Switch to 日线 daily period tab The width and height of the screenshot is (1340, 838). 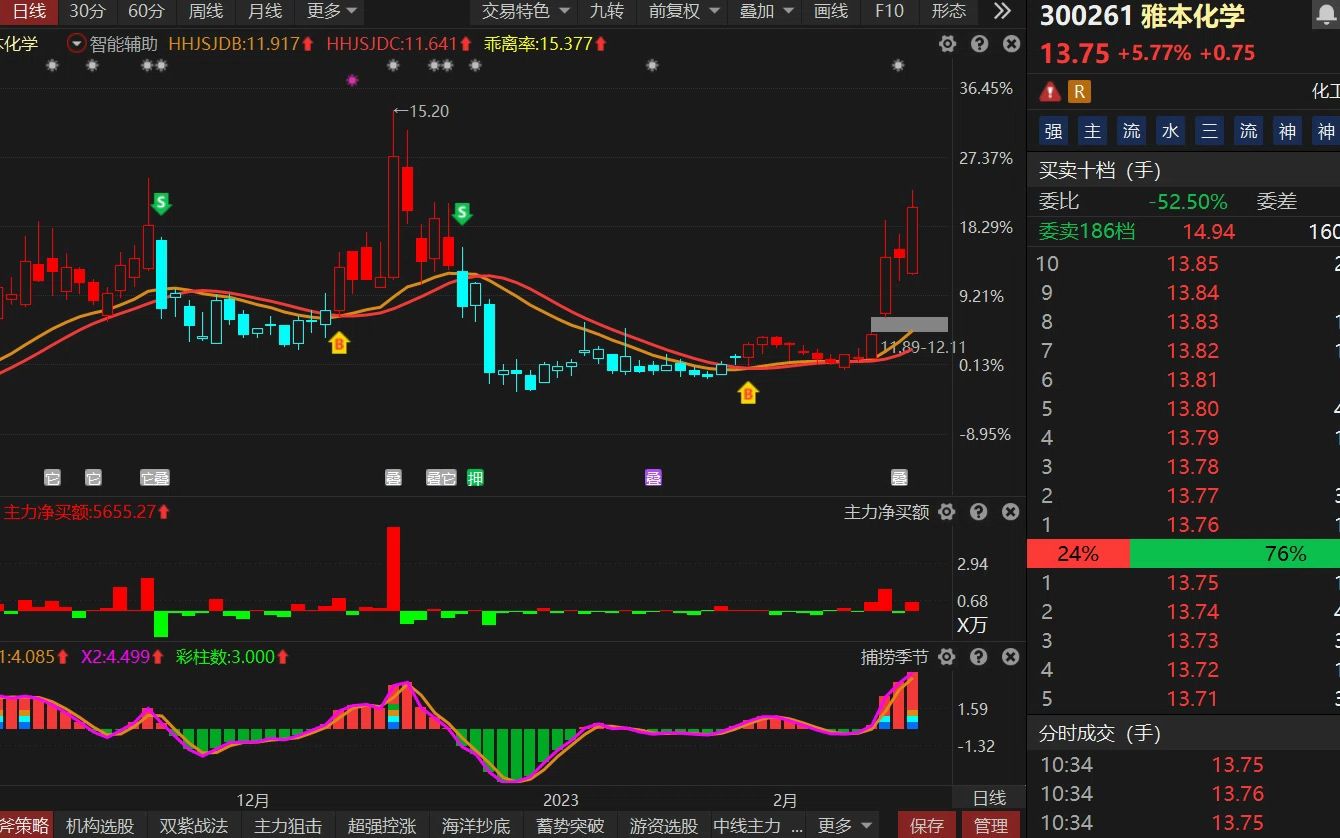29,11
